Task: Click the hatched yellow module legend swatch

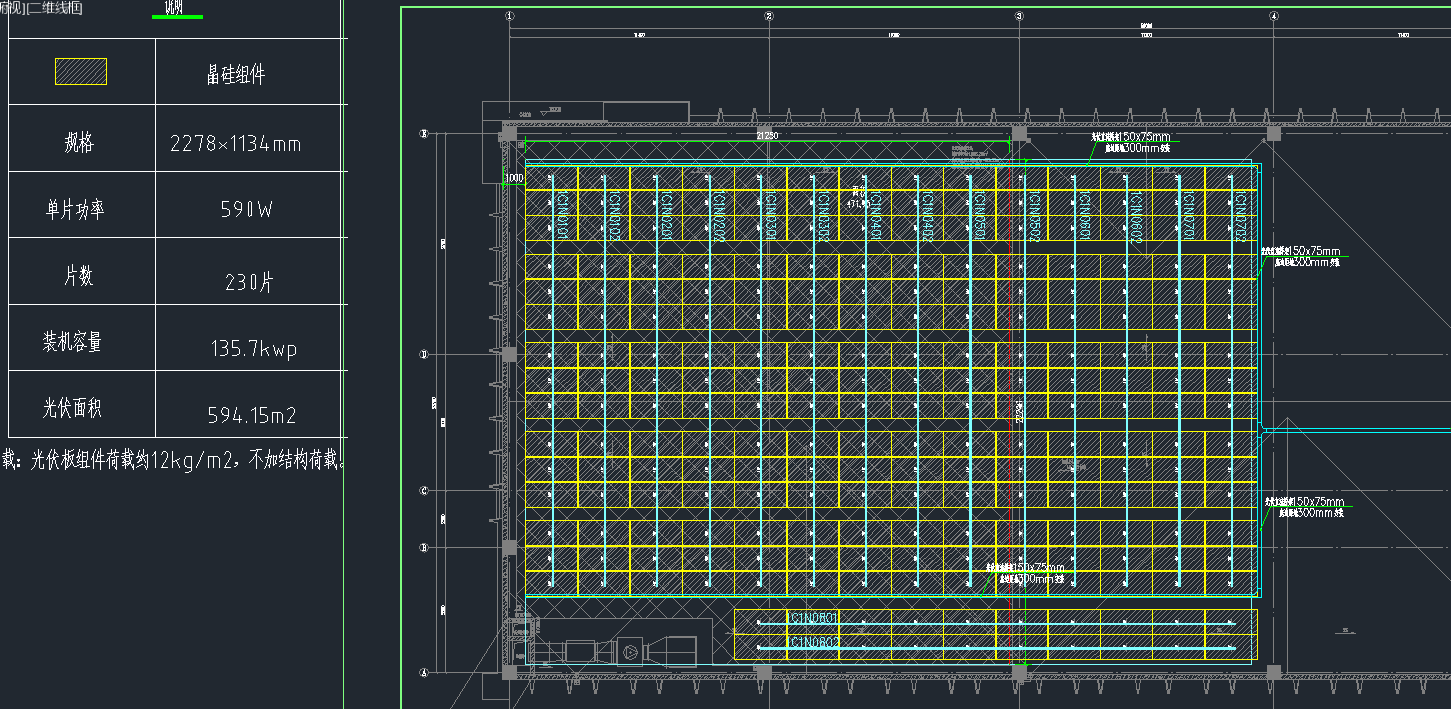Action: (80, 72)
